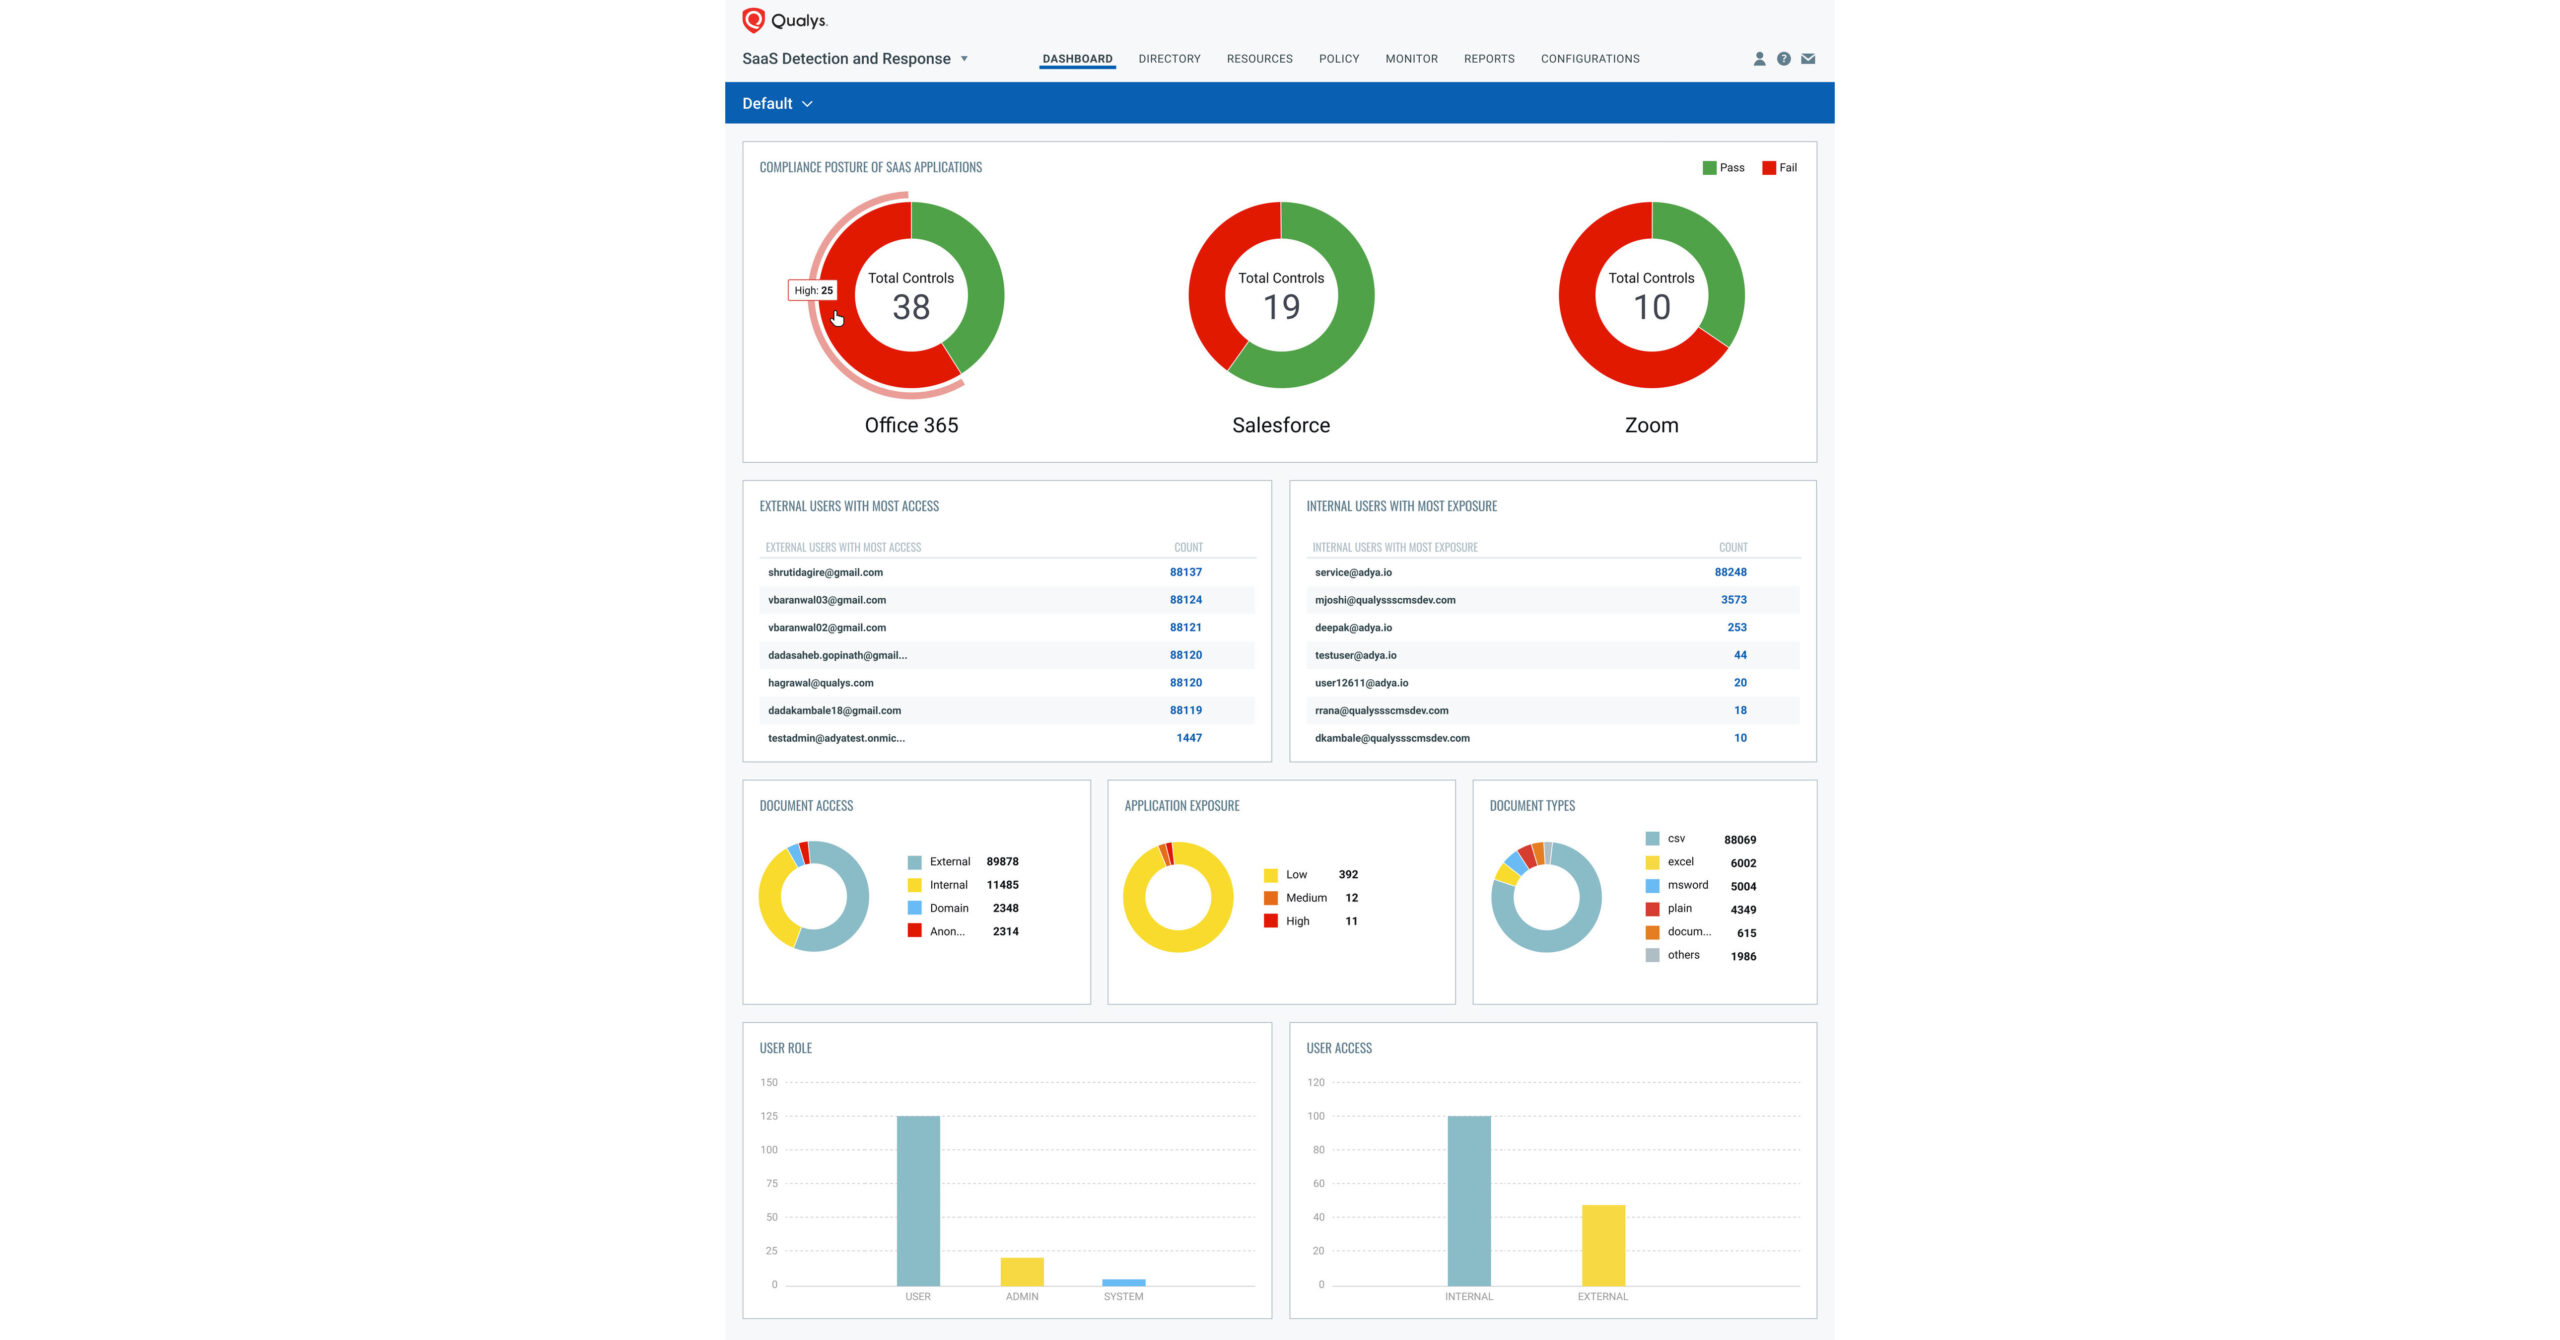This screenshot has width=2560, height=1340.
Task: Open the Monitor tab
Action: 1411,59
